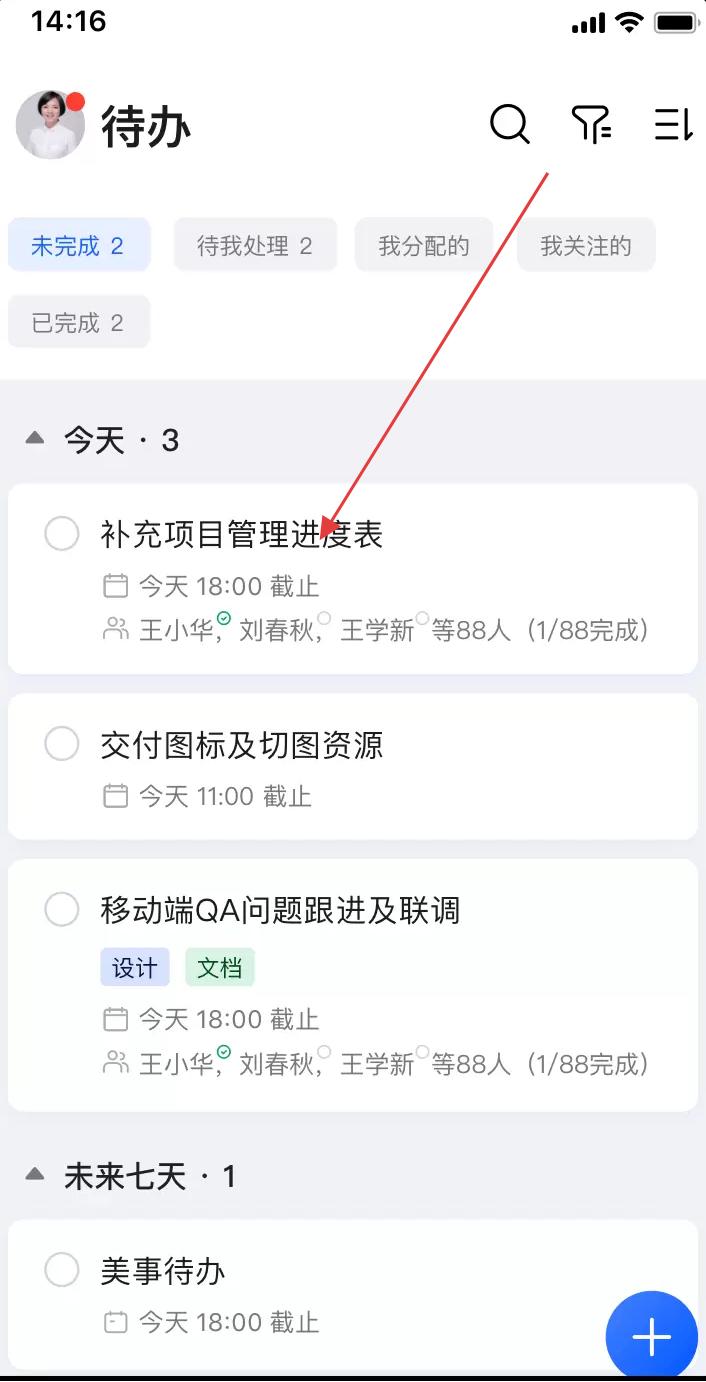Open the search icon in header
706x1382 pixels.
[509, 125]
